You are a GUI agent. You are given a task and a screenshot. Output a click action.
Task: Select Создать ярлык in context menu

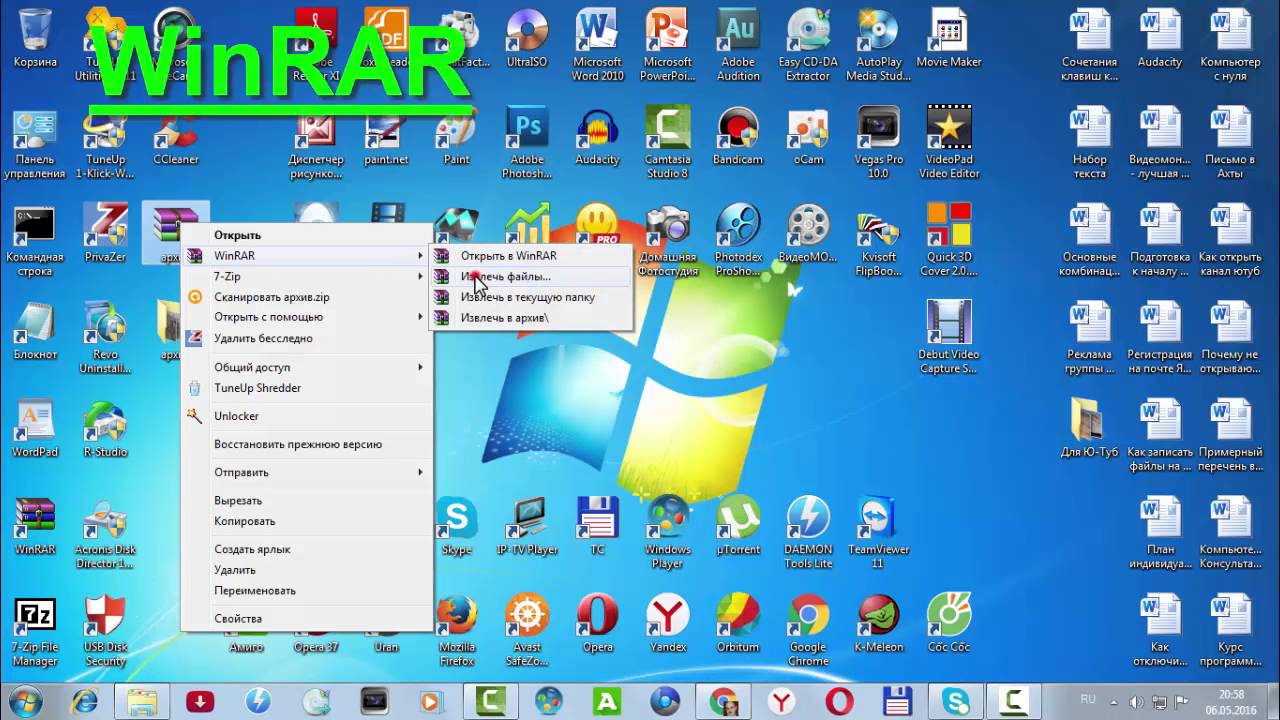(307, 549)
